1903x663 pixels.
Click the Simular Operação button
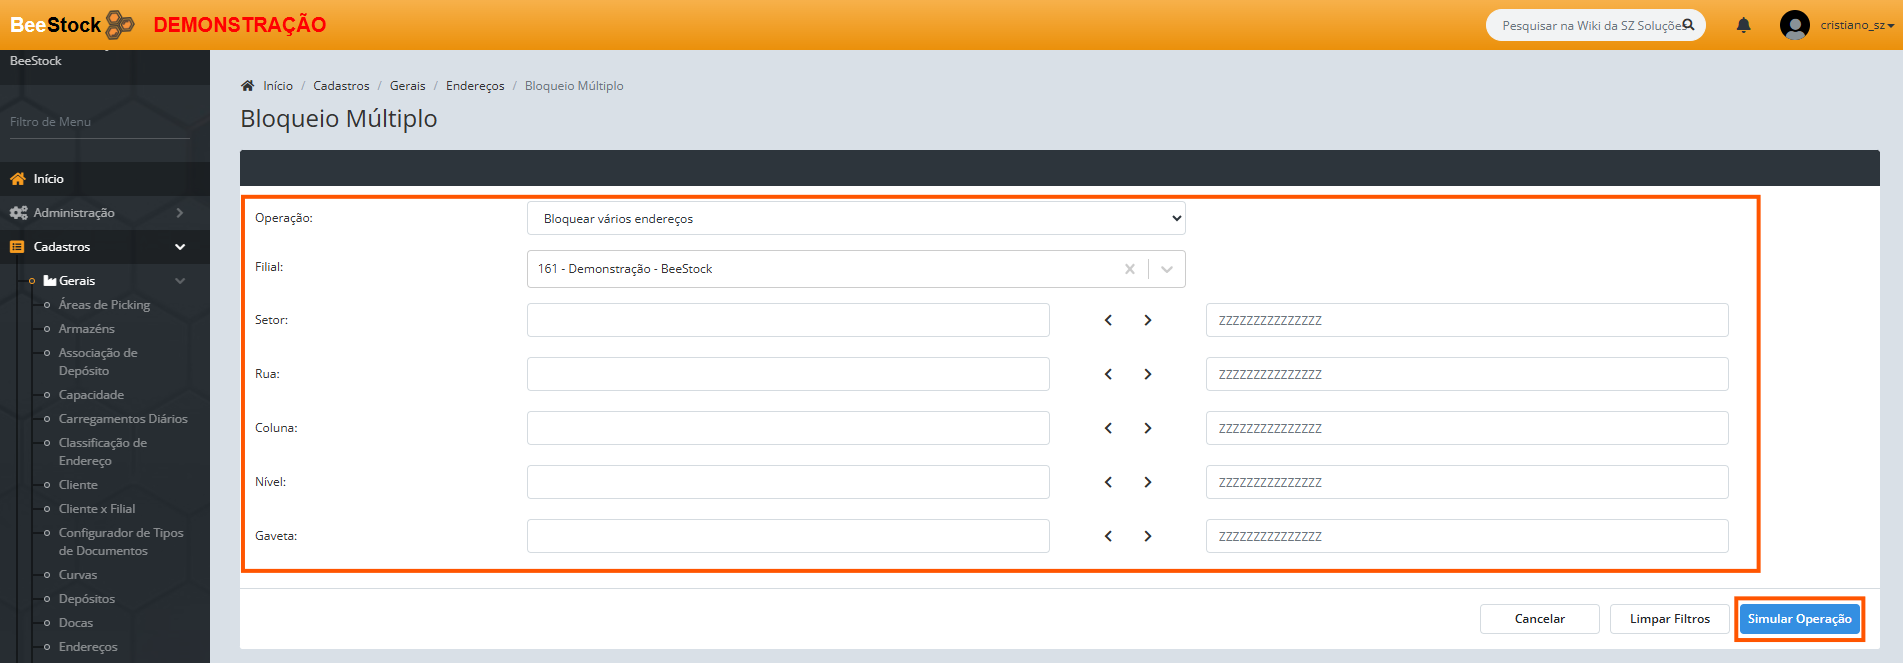[1798, 619]
